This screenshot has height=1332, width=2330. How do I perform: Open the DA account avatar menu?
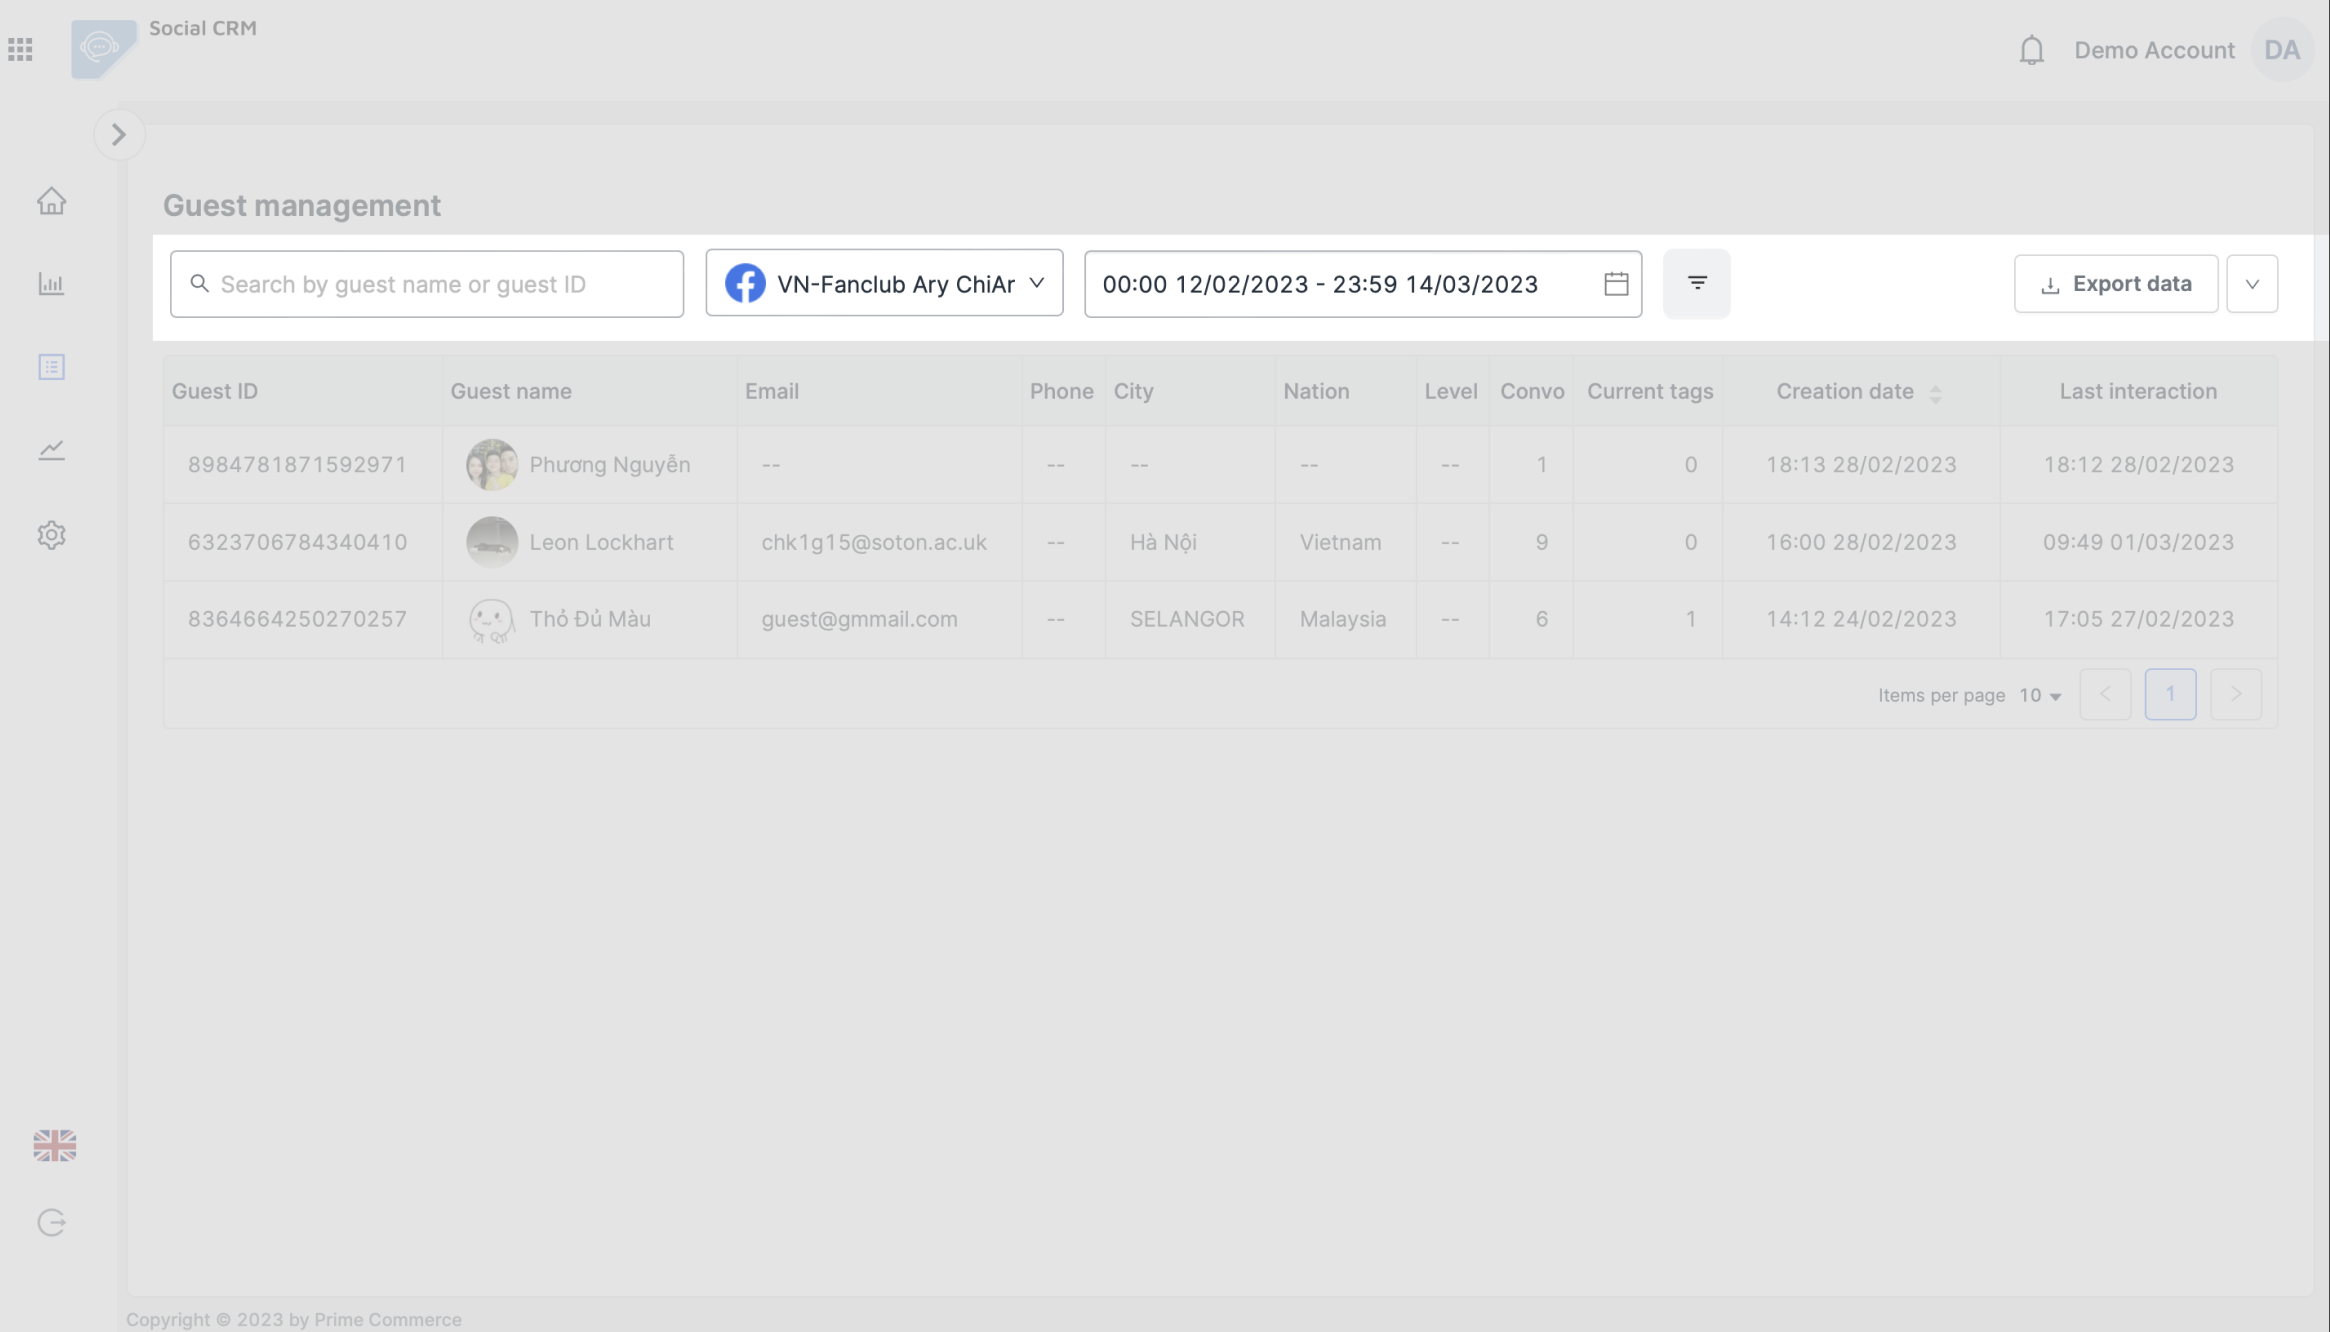[x=2281, y=50]
